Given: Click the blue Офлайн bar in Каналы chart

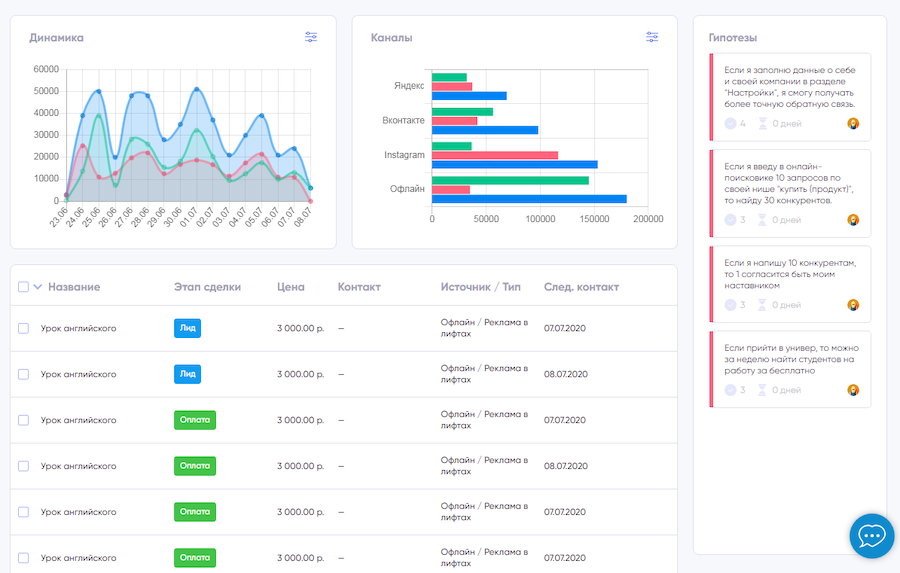Looking at the screenshot, I should coord(529,199).
